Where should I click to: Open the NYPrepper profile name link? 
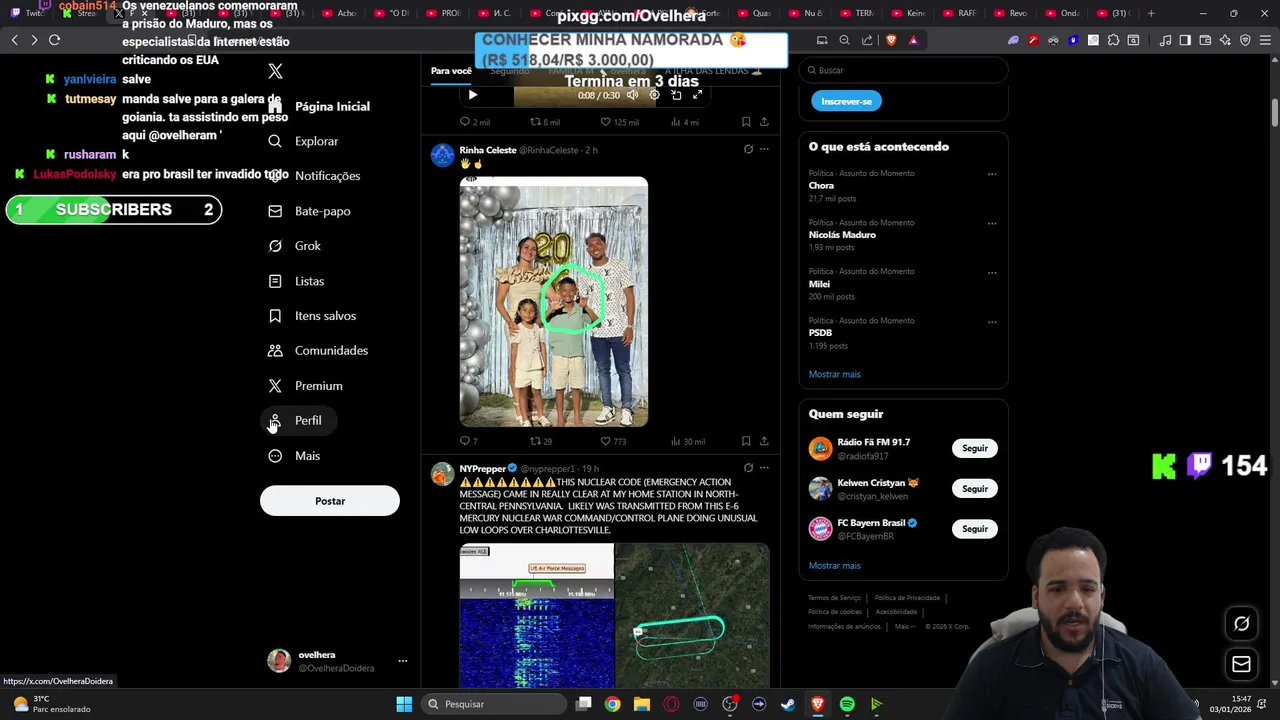point(483,469)
